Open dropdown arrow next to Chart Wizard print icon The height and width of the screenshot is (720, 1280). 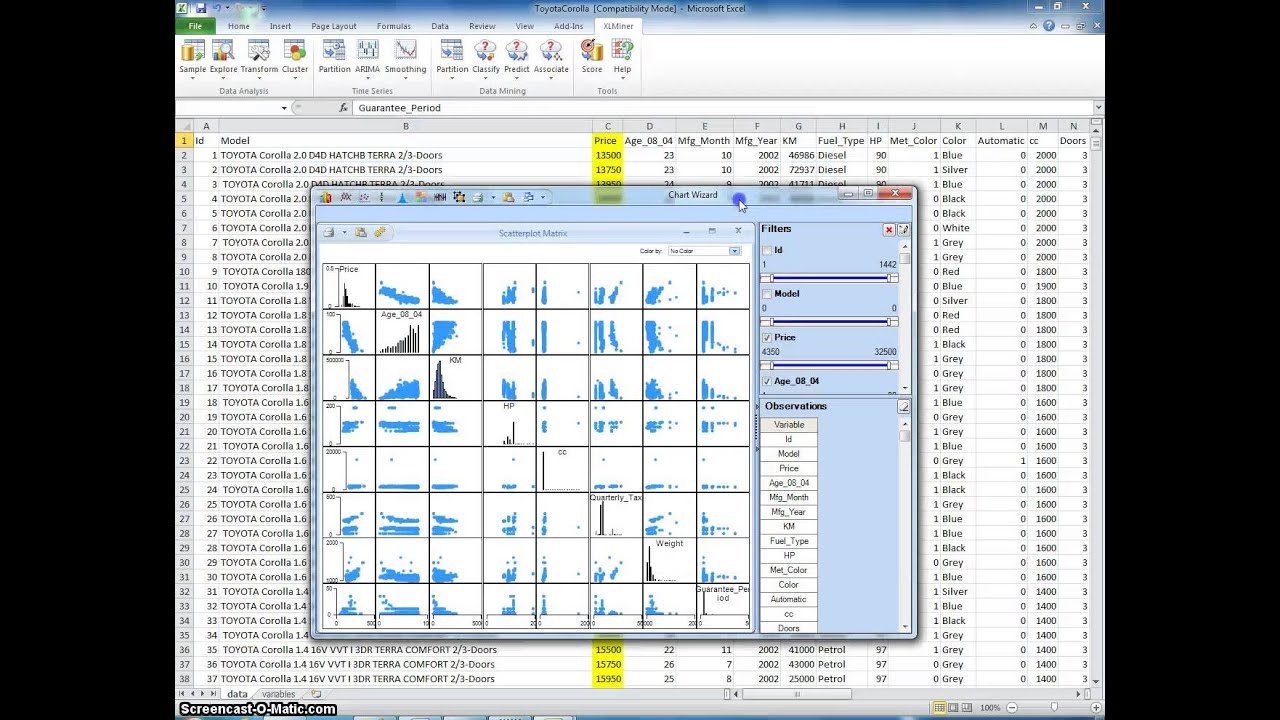click(x=492, y=198)
